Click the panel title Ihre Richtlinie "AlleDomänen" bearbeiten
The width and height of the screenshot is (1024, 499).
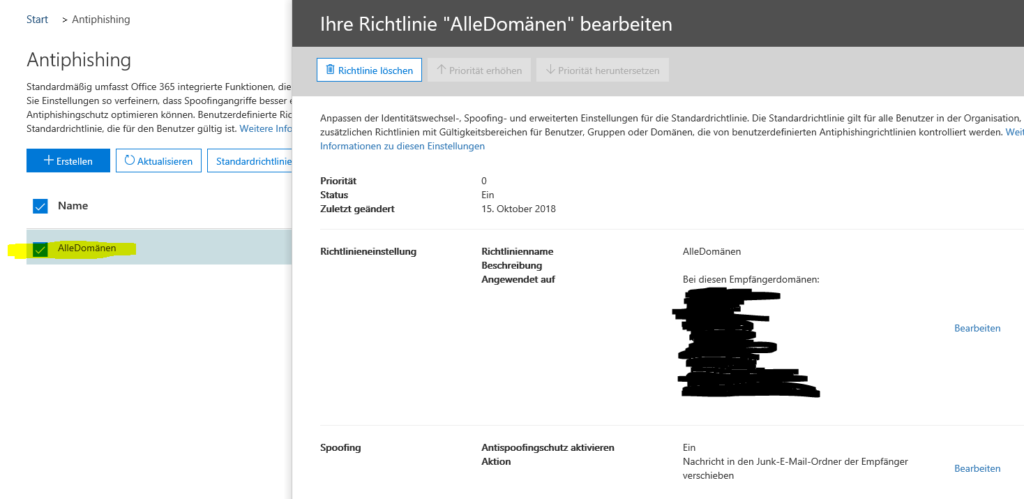[x=496, y=25]
